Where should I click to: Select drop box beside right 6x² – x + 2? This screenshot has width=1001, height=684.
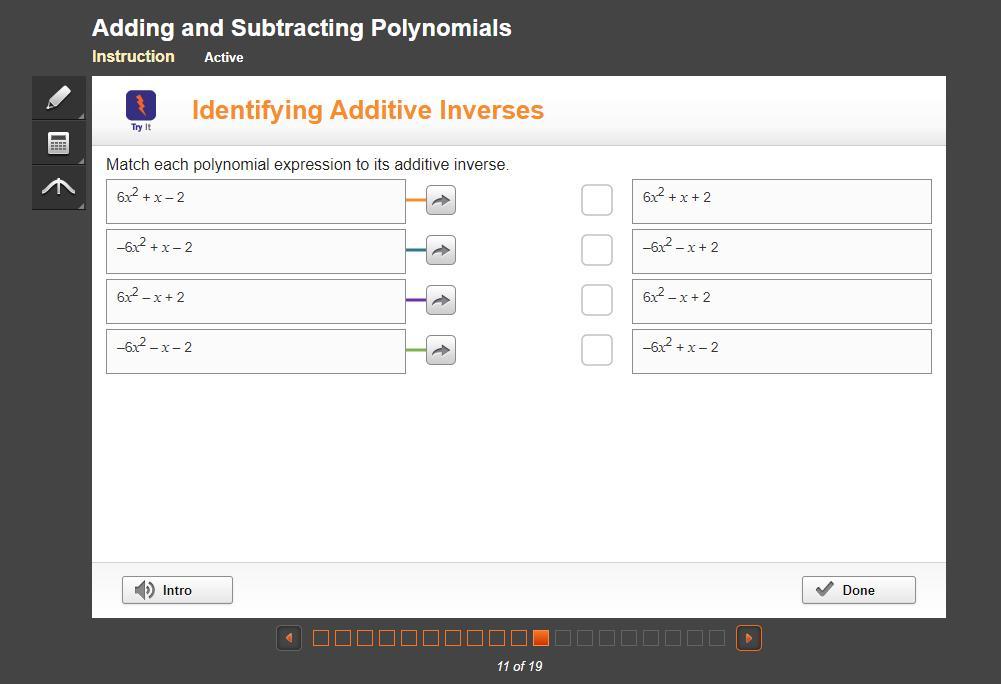click(x=597, y=300)
